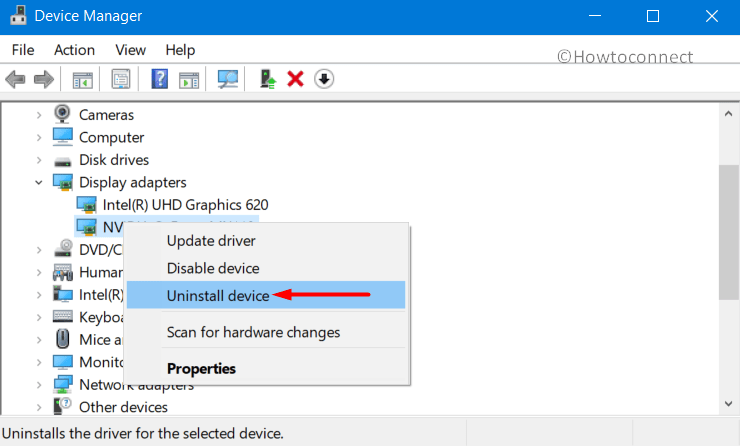740x446 pixels.
Task: Click the blue Help question-mark icon
Action: point(160,79)
